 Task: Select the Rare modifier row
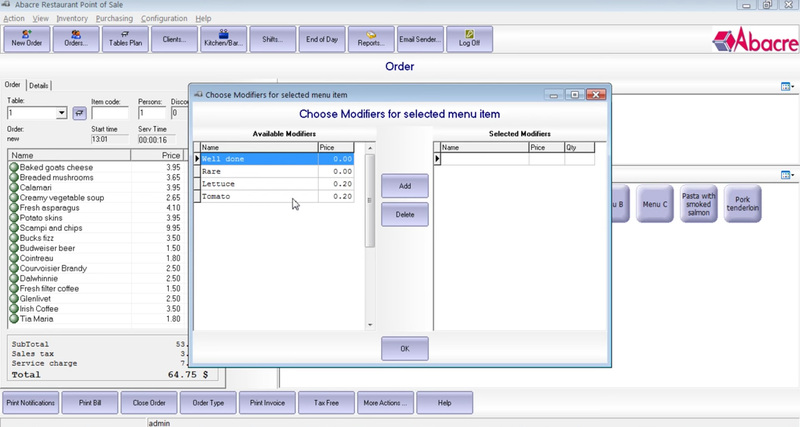coord(277,171)
